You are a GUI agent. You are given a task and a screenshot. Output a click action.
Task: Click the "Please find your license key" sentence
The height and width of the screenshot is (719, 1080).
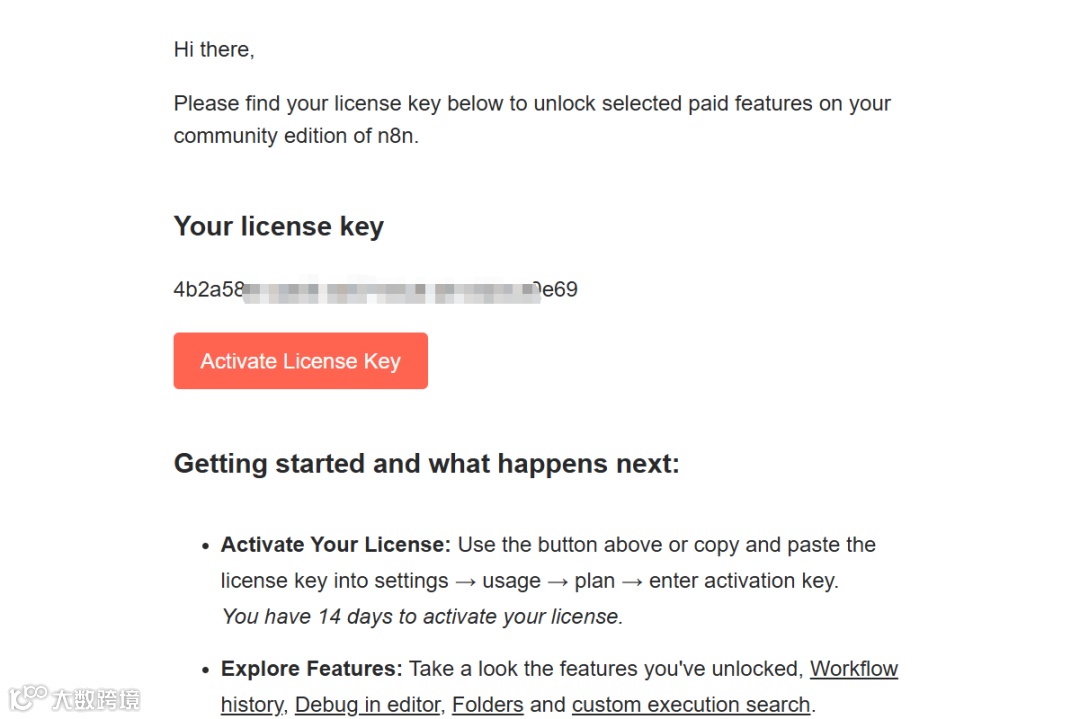coord(531,104)
